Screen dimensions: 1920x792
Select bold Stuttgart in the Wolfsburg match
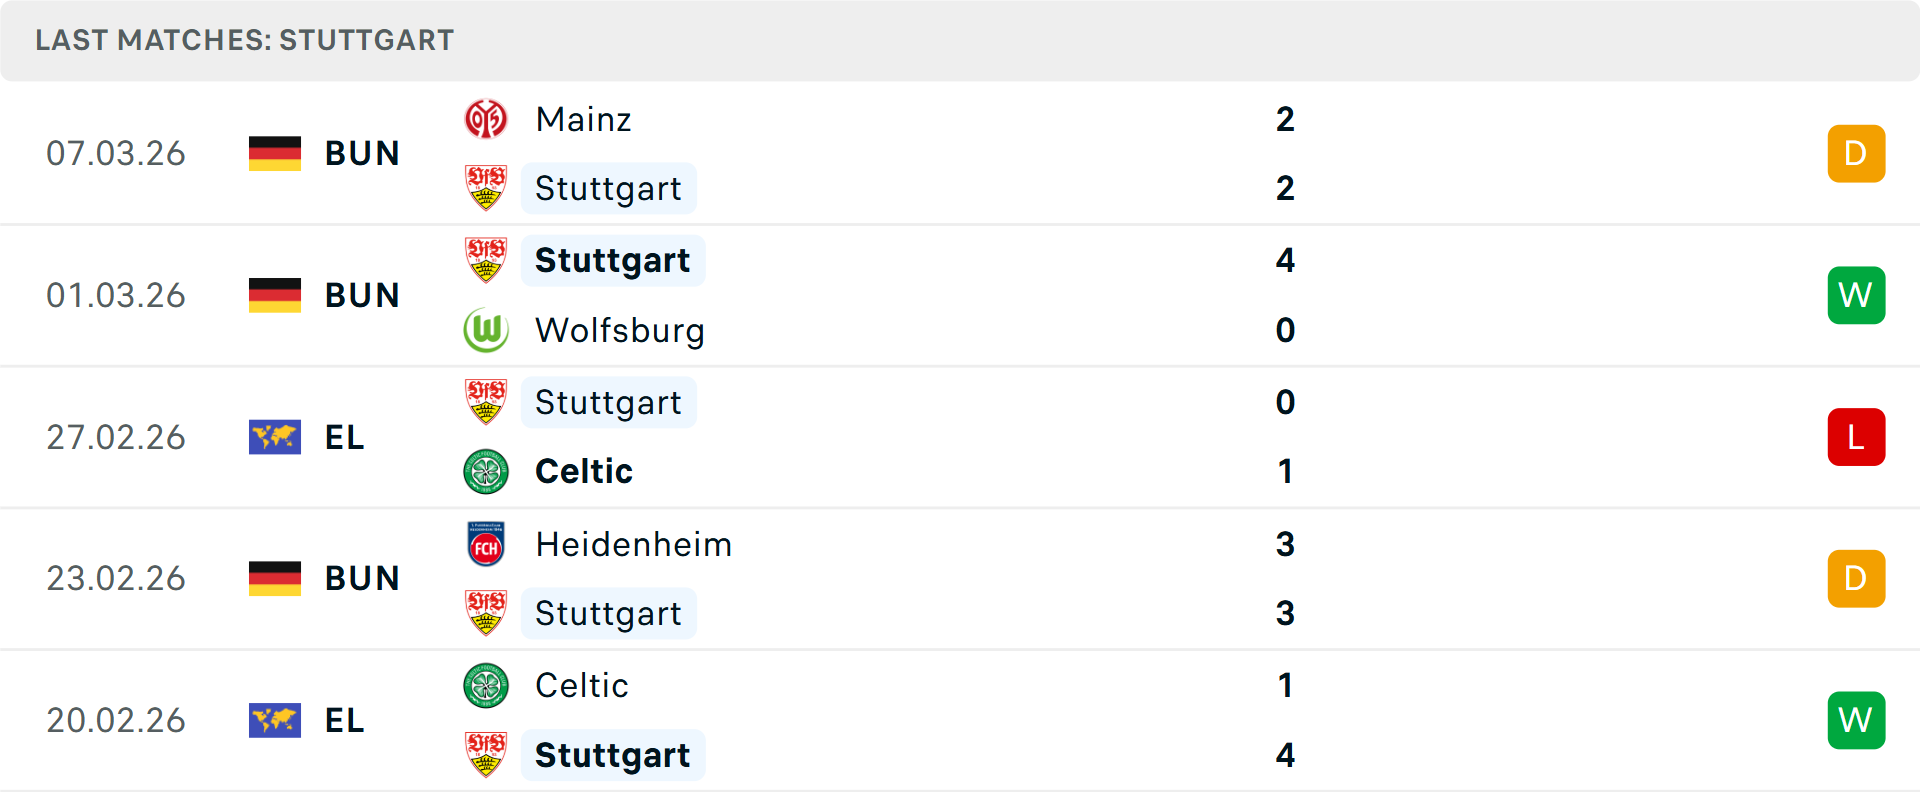(x=612, y=260)
